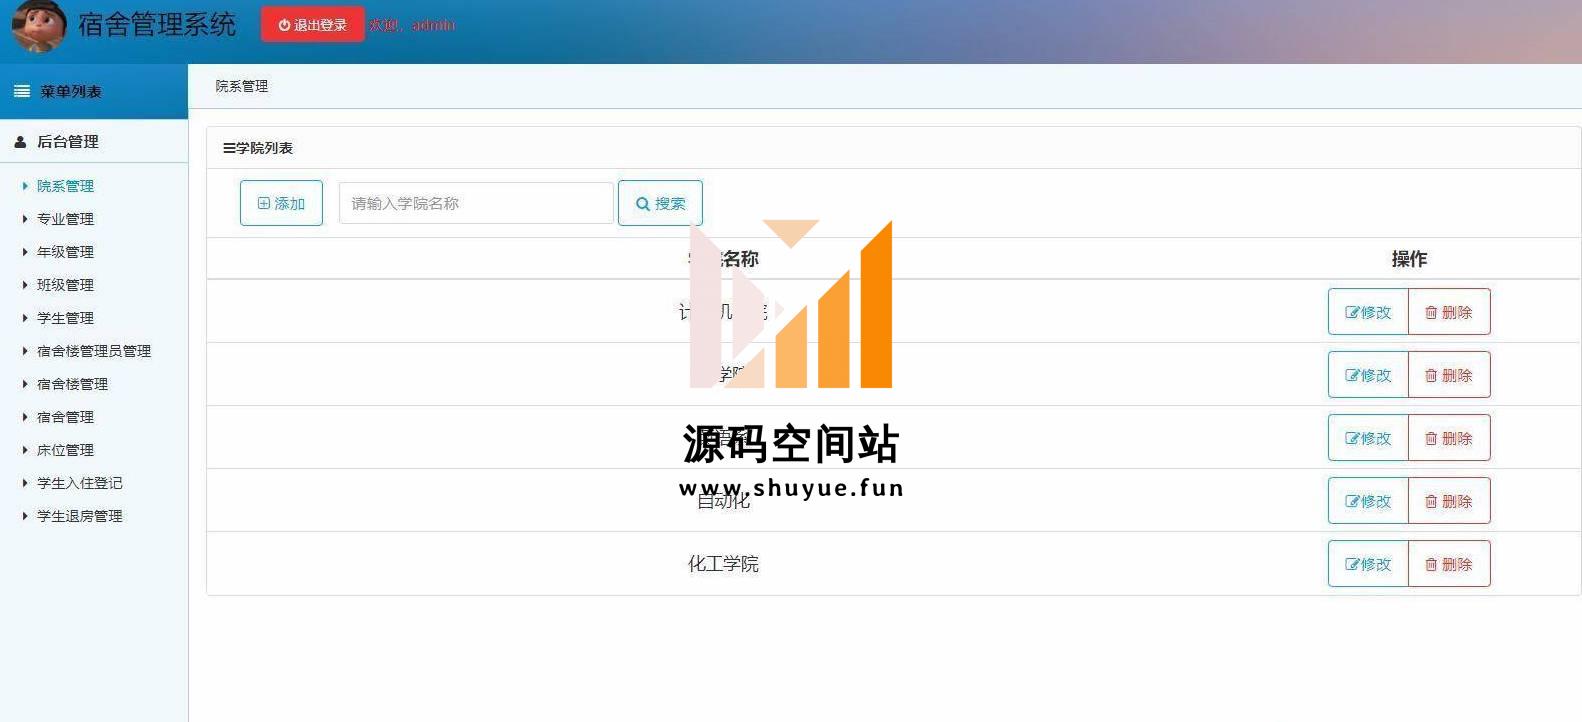Click the 搜索 search button
This screenshot has width=1582, height=722.
point(660,203)
